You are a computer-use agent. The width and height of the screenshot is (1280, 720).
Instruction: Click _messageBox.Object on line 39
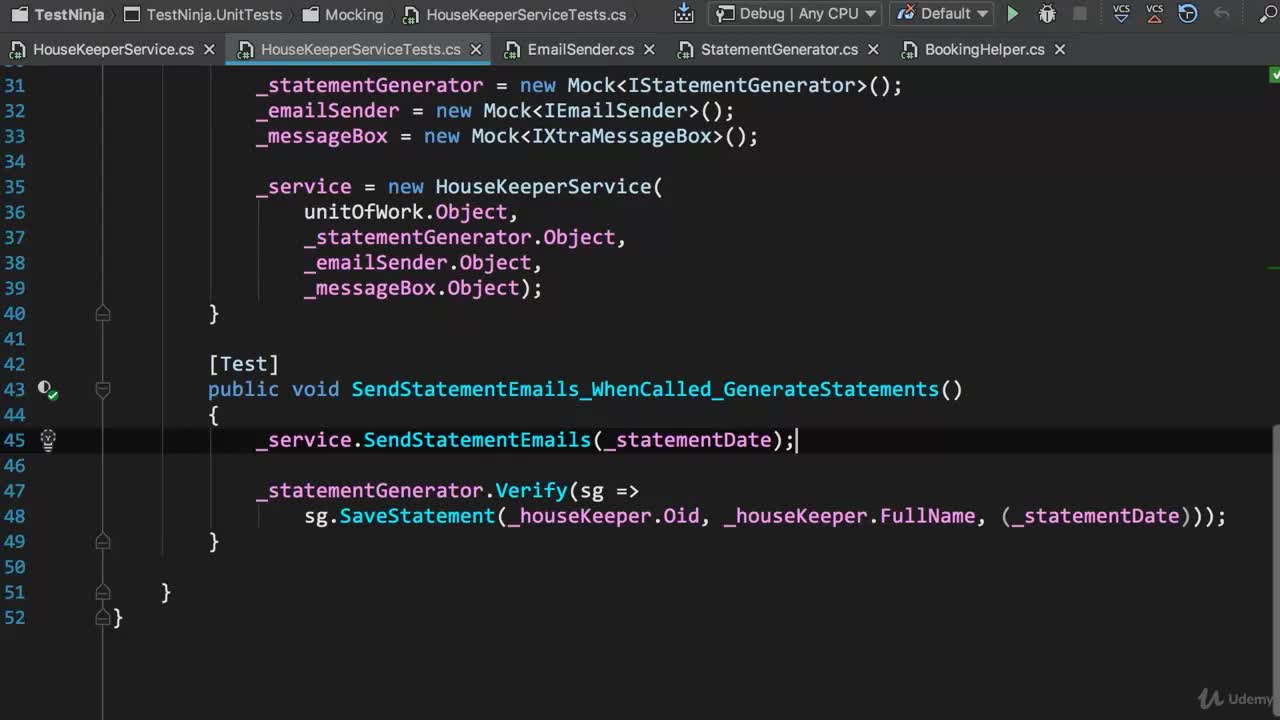411,288
